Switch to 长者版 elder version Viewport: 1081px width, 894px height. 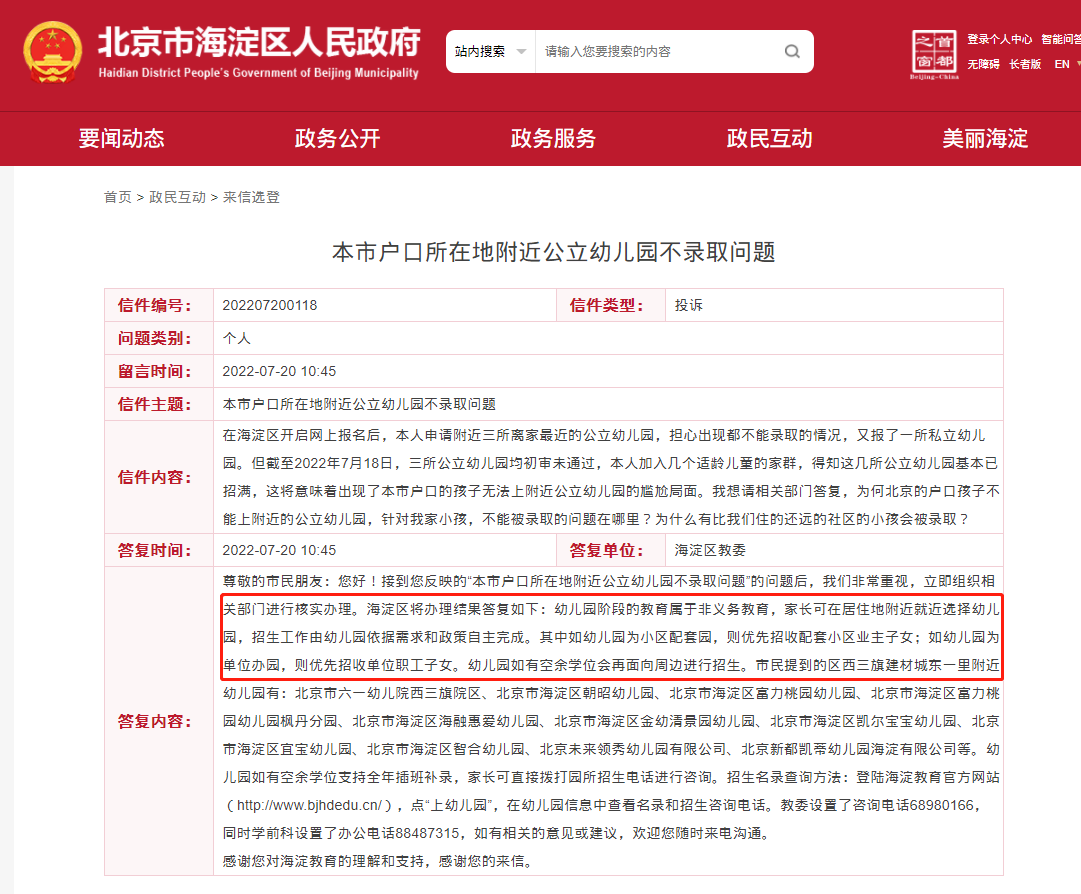click(x=1025, y=64)
